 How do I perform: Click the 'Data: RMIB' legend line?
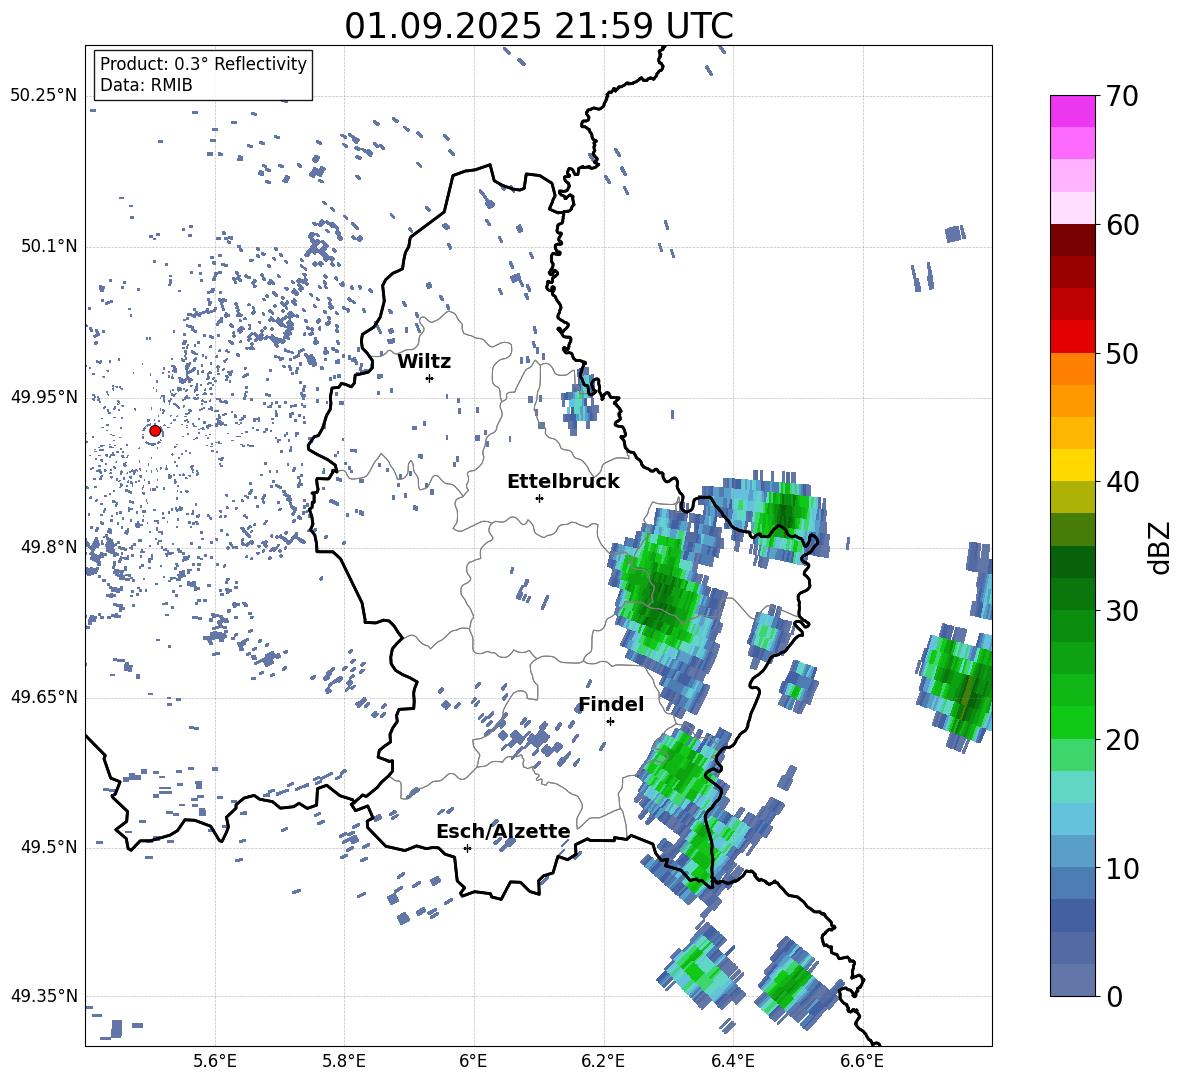click(146, 85)
